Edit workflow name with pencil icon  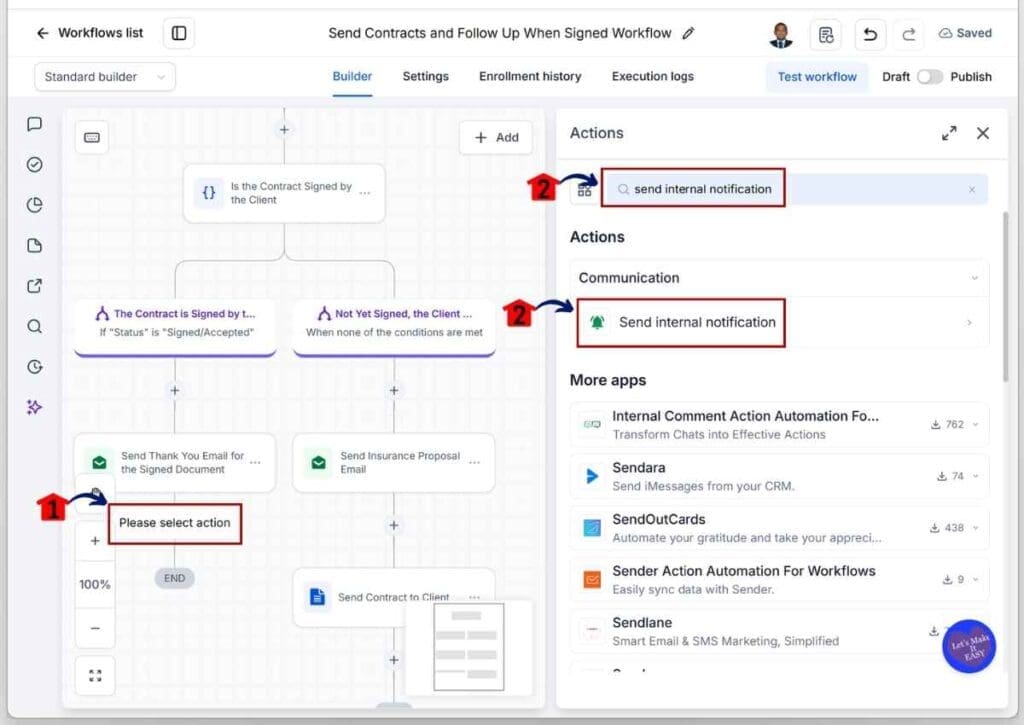pos(688,33)
